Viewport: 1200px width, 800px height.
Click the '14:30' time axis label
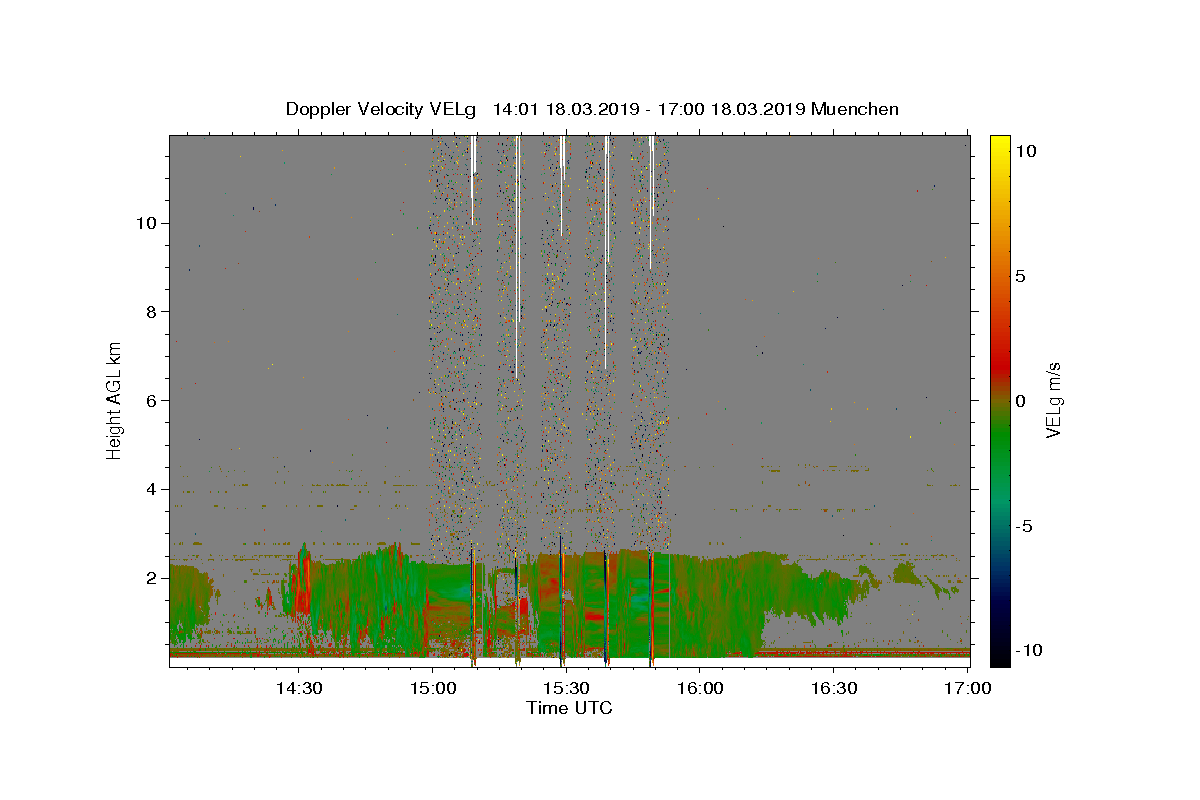coord(298,688)
